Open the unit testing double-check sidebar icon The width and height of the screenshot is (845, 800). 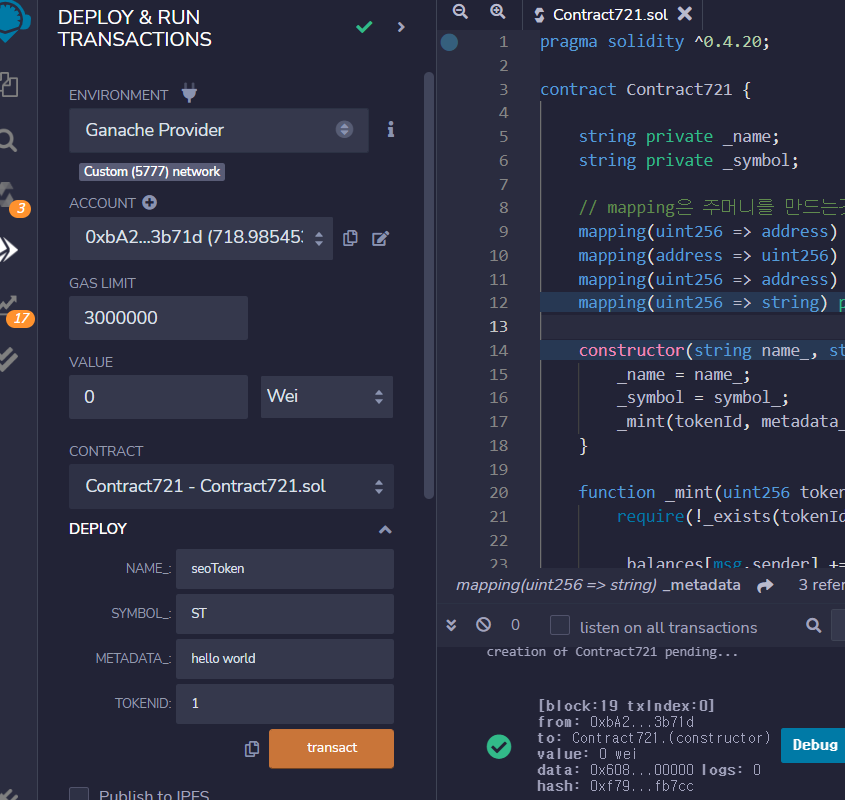pos(8,359)
